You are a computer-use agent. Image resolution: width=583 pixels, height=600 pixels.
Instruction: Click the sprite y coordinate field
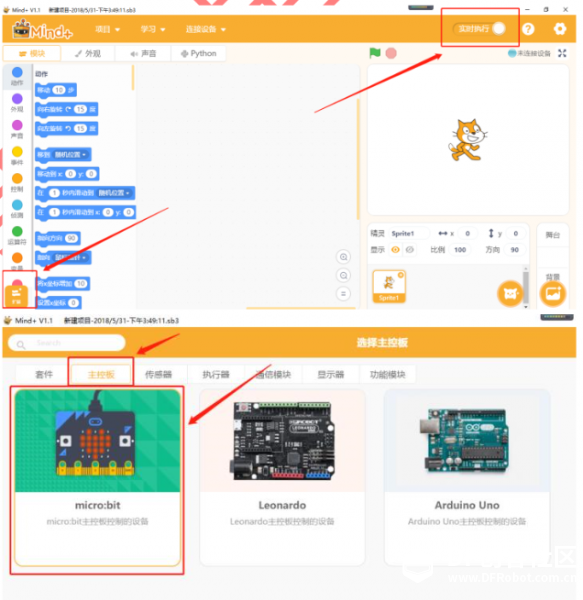click(516, 233)
